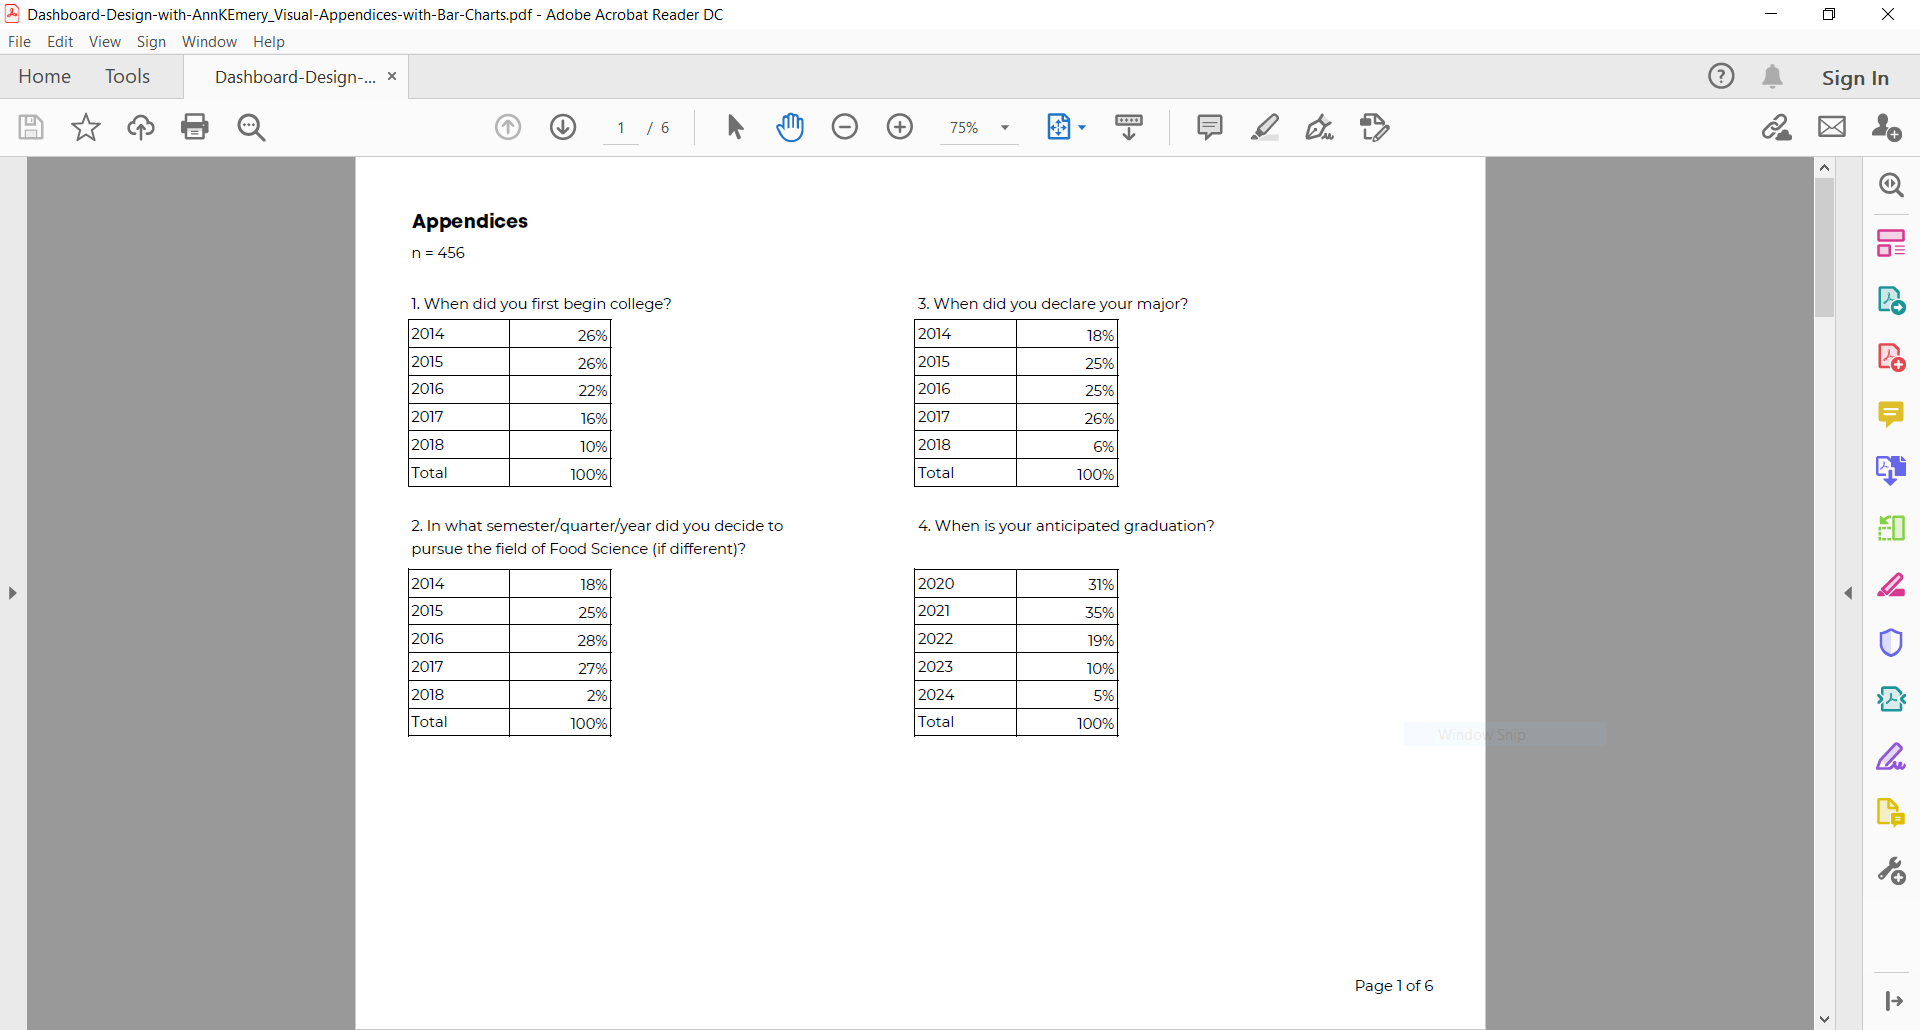
Task: Open the page fit options dropdown arrow
Action: (x=1082, y=127)
